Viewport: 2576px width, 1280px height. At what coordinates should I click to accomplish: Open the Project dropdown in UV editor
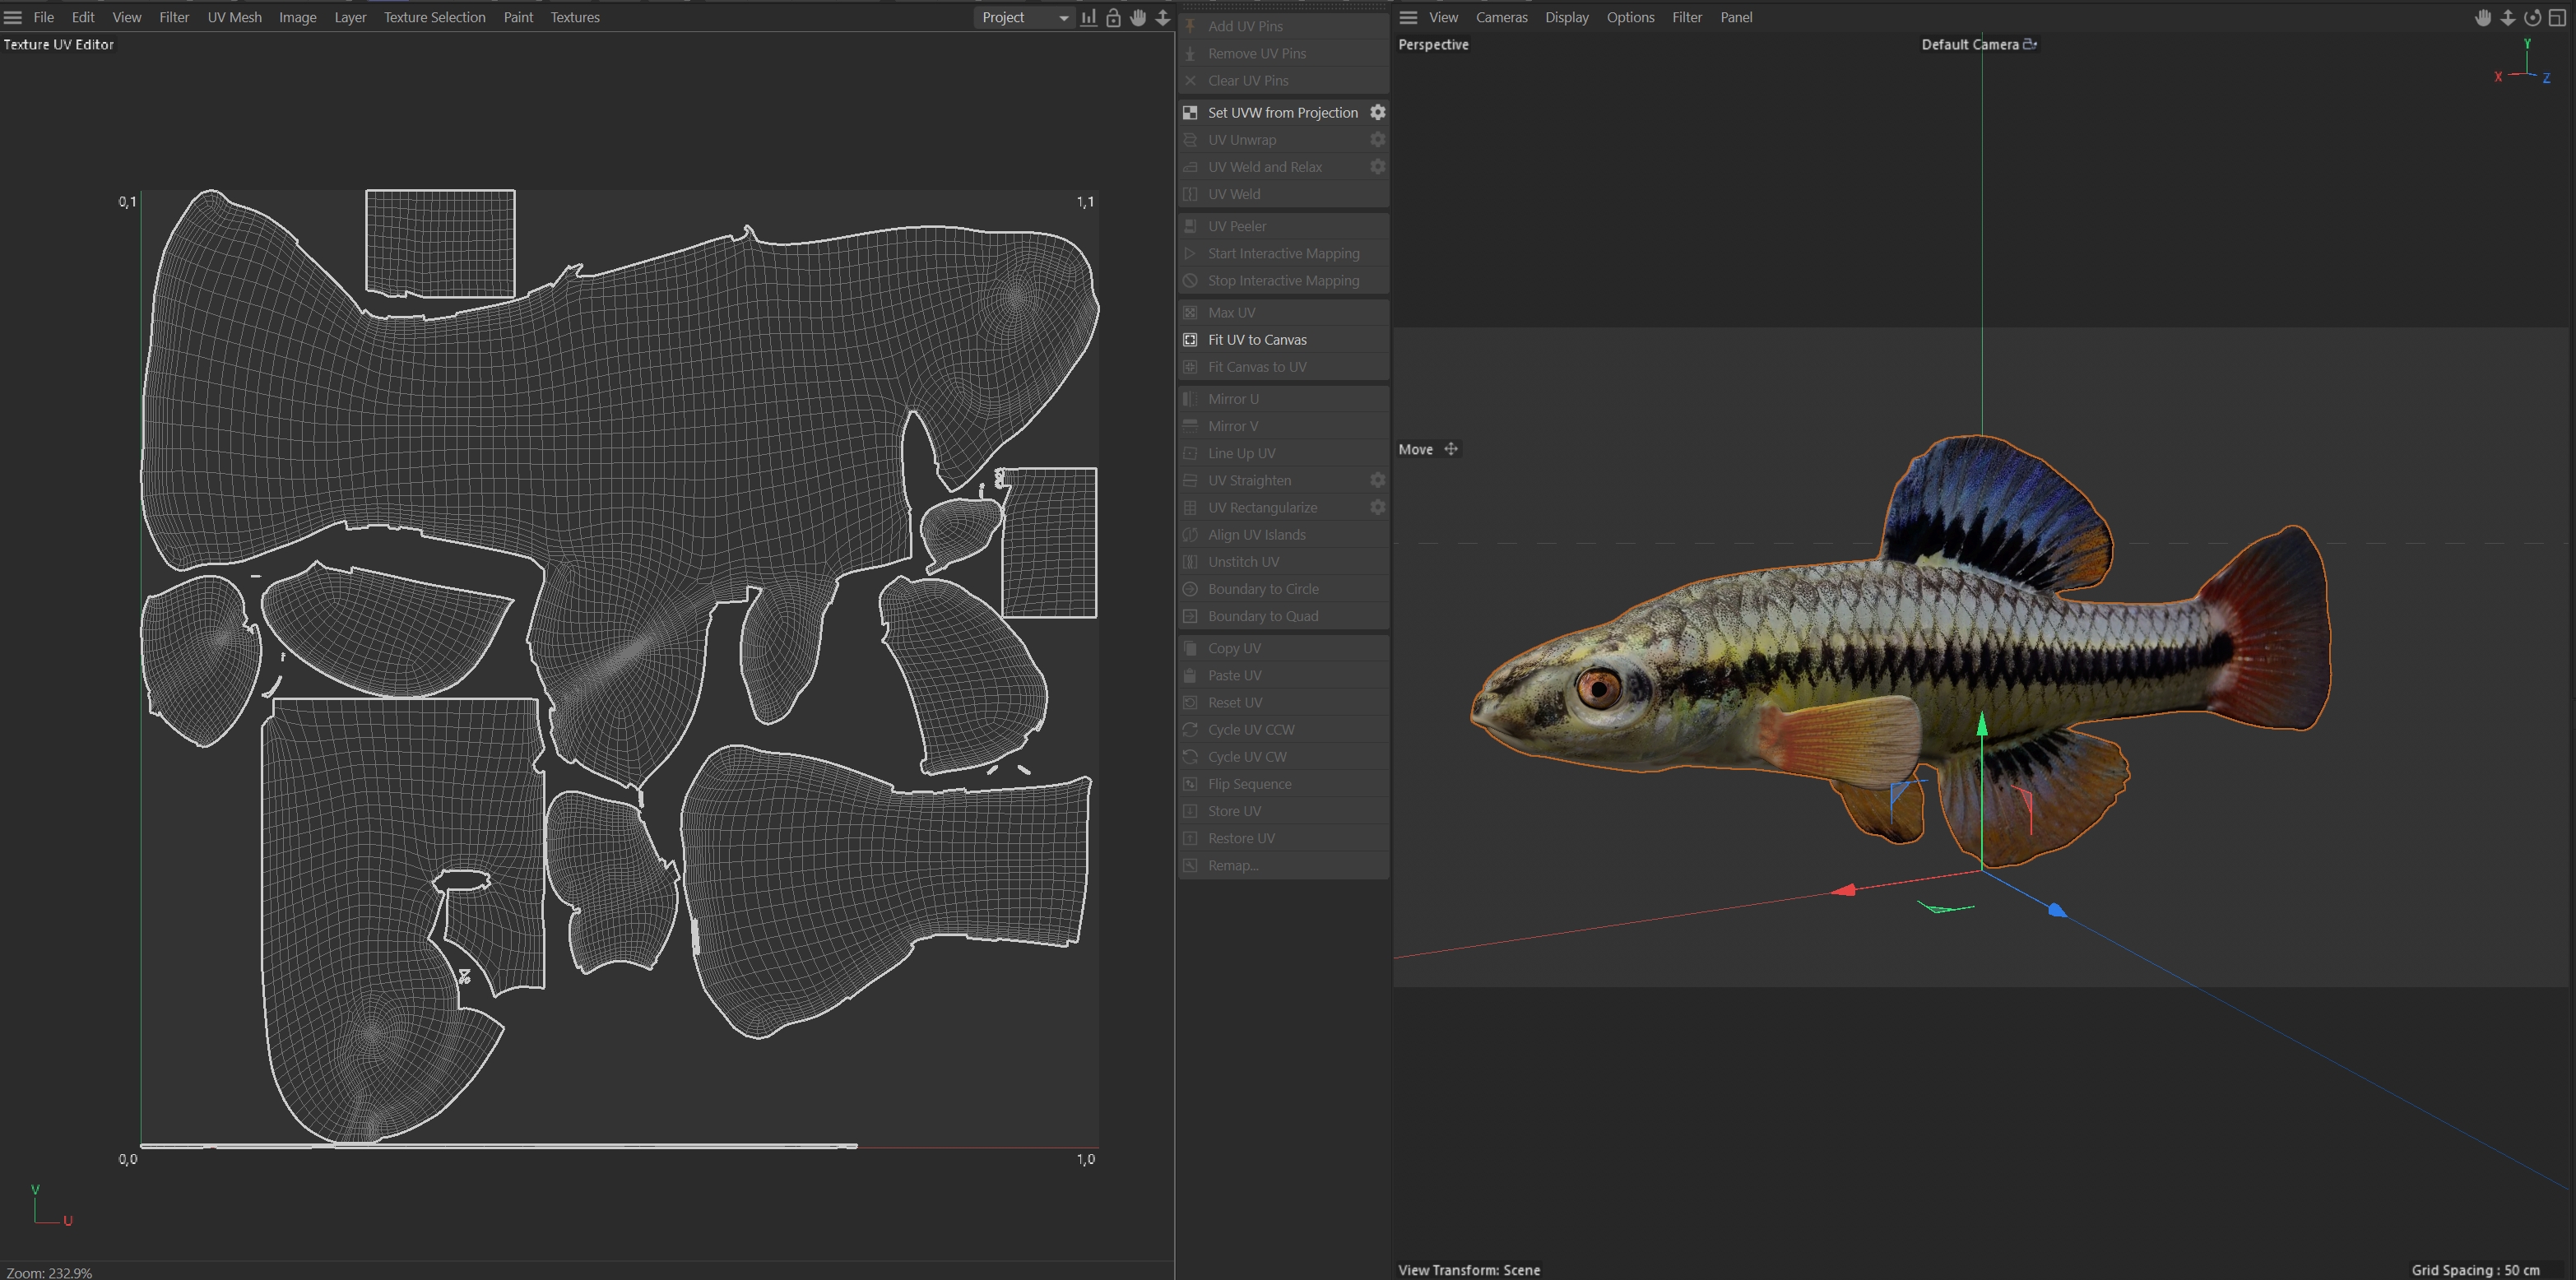(x=1024, y=17)
